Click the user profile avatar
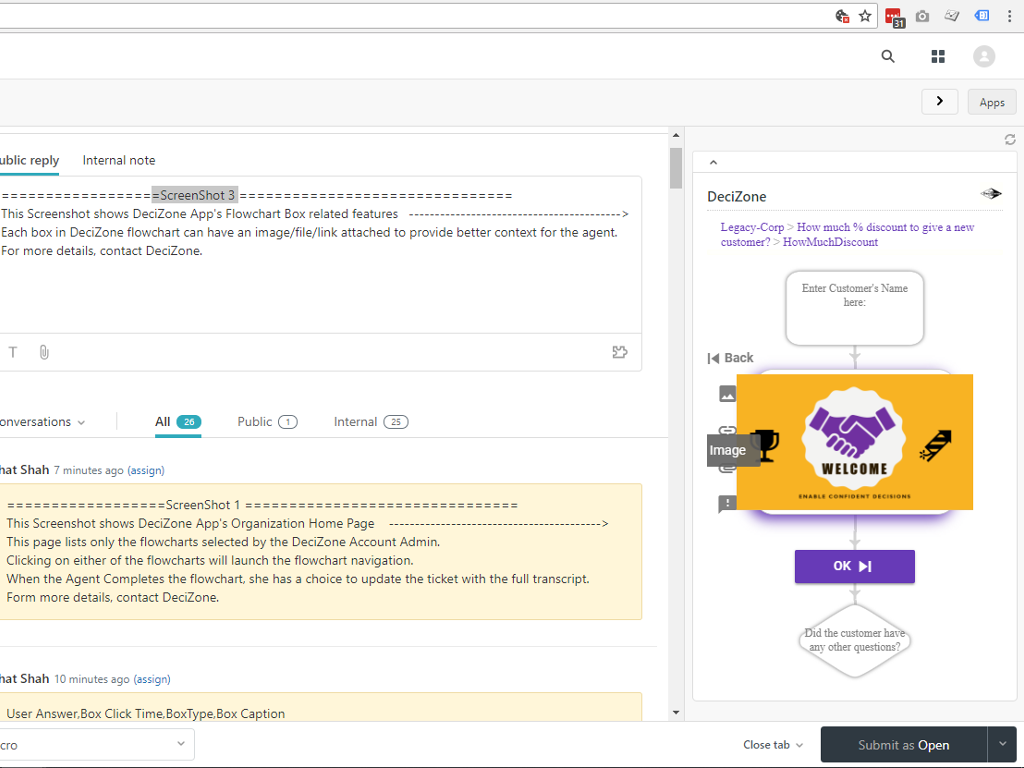This screenshot has width=1024, height=768. pyautogui.click(x=984, y=57)
